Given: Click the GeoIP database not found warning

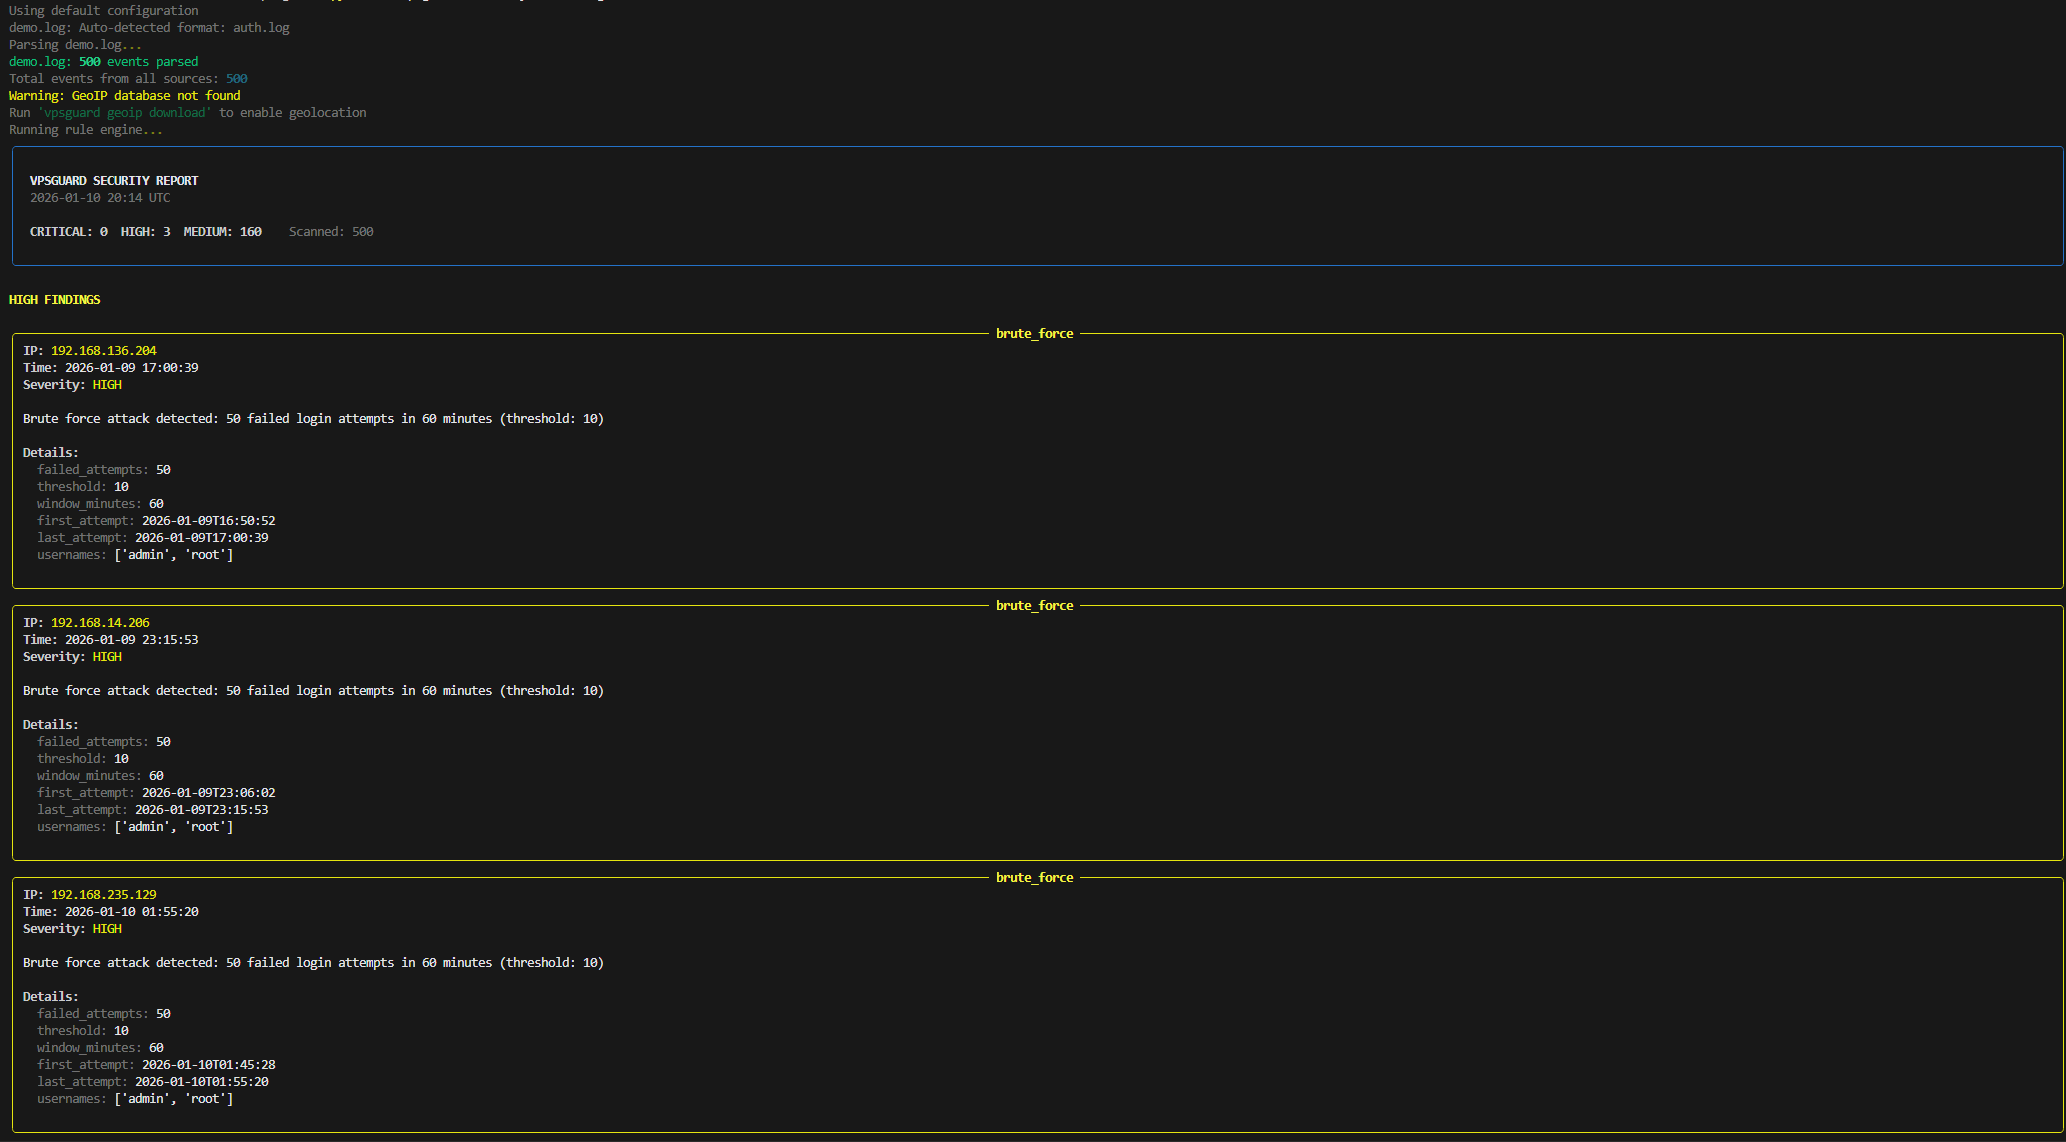Looking at the screenshot, I should 125,96.
